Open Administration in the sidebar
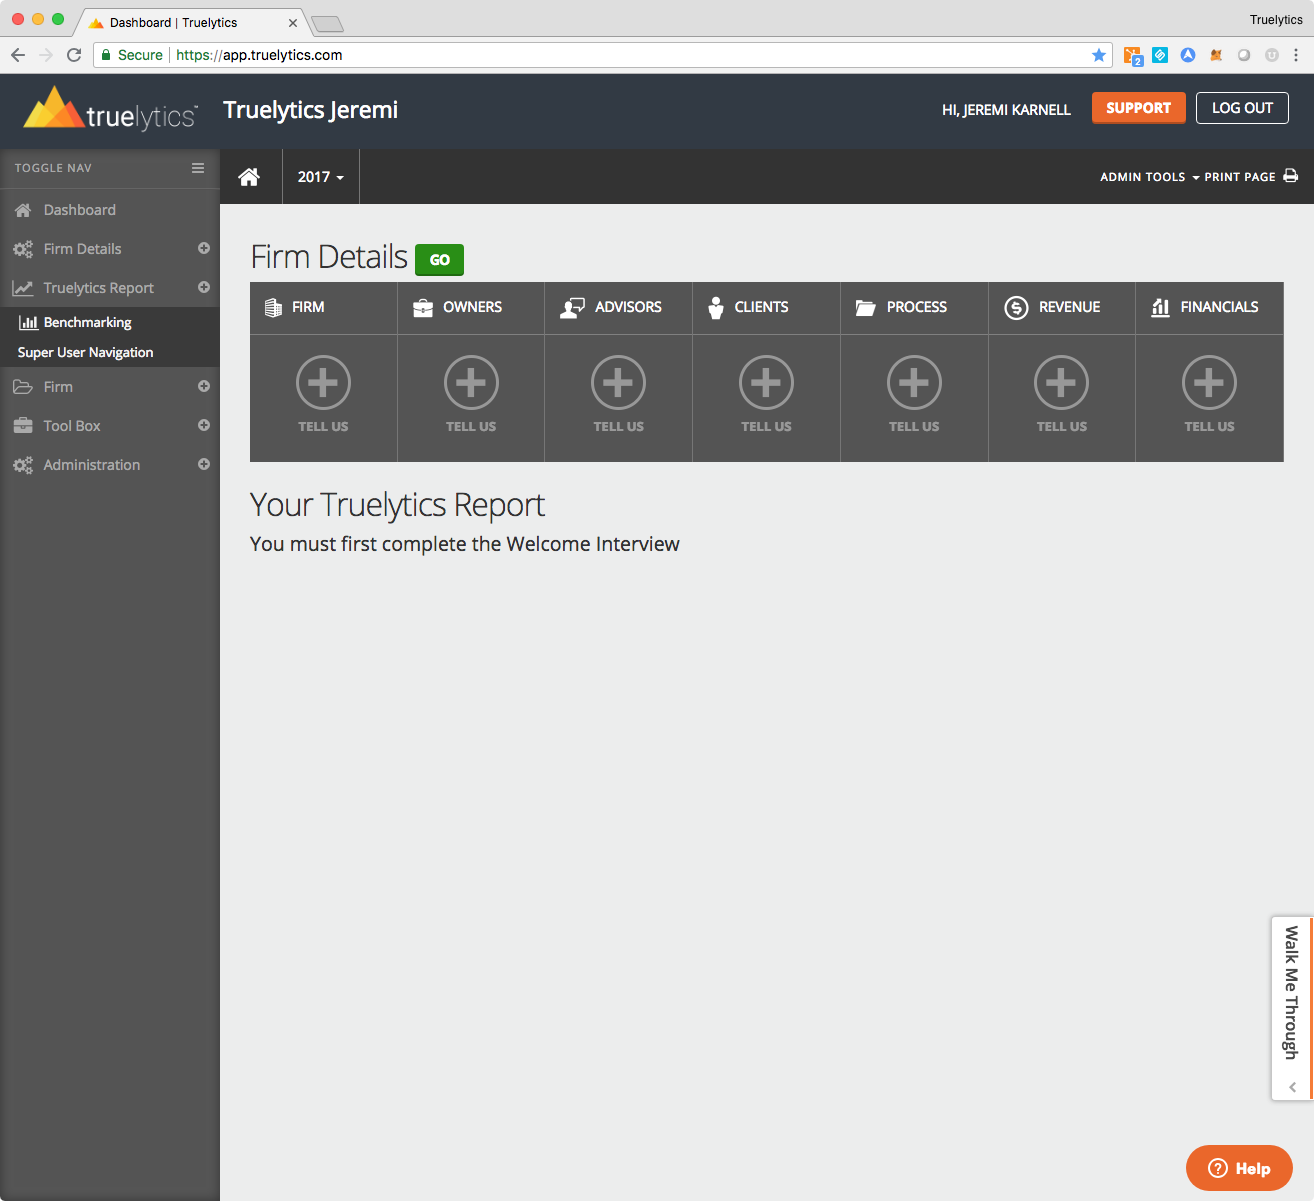1314x1201 pixels. pos(91,465)
